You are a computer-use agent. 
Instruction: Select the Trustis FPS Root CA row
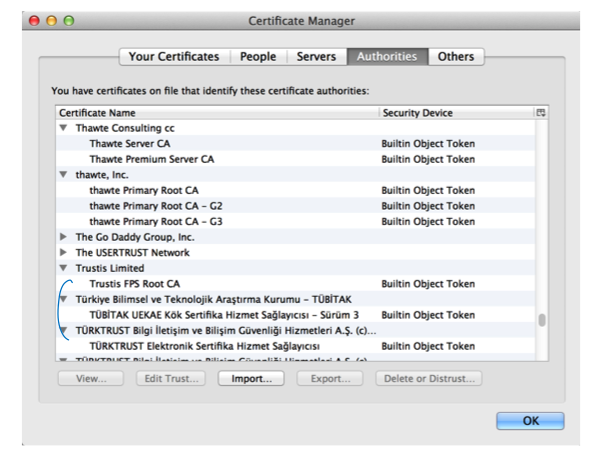(295, 284)
